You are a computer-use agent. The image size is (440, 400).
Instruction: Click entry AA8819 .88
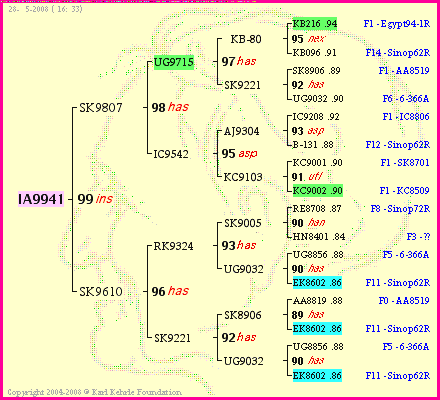[x=318, y=301]
